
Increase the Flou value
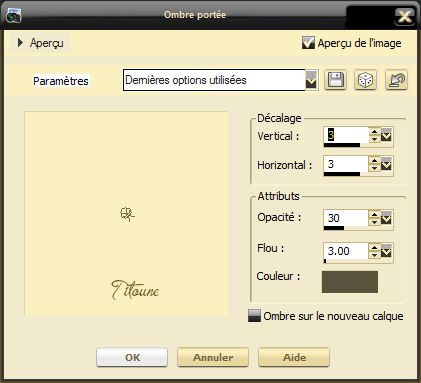(x=375, y=248)
